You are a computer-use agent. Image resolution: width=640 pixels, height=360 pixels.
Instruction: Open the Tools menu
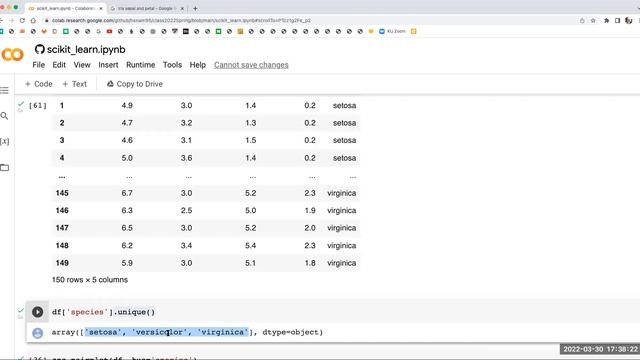click(x=172, y=65)
